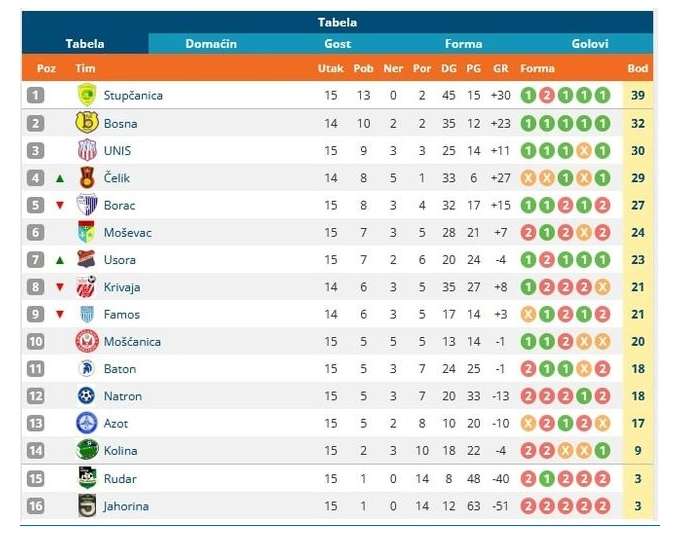The height and width of the screenshot is (537, 681).
Task: Switch to the Domaćin tab
Action: [x=211, y=44]
